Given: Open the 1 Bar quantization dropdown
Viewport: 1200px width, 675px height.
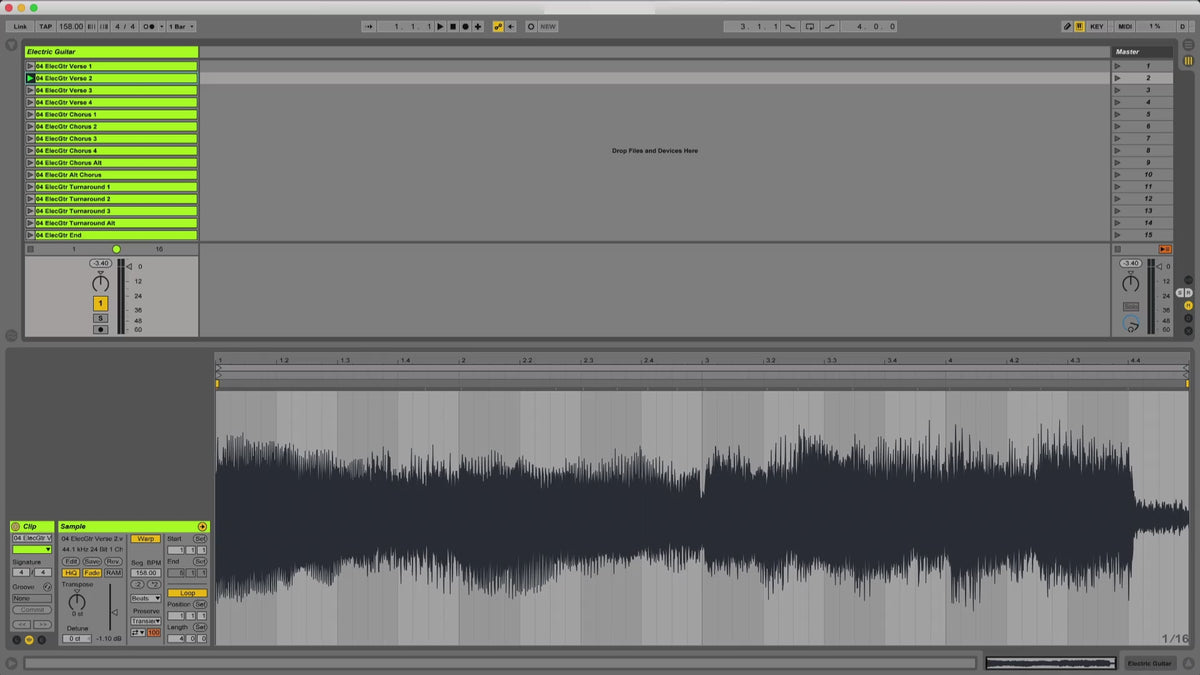Looking at the screenshot, I should (x=181, y=26).
